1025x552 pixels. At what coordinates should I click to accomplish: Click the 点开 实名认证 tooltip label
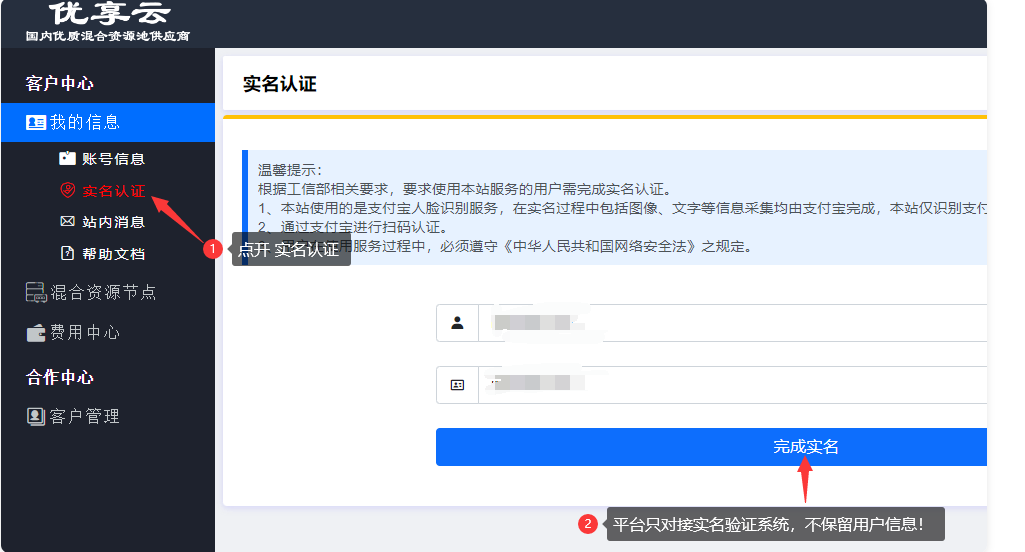(x=291, y=250)
